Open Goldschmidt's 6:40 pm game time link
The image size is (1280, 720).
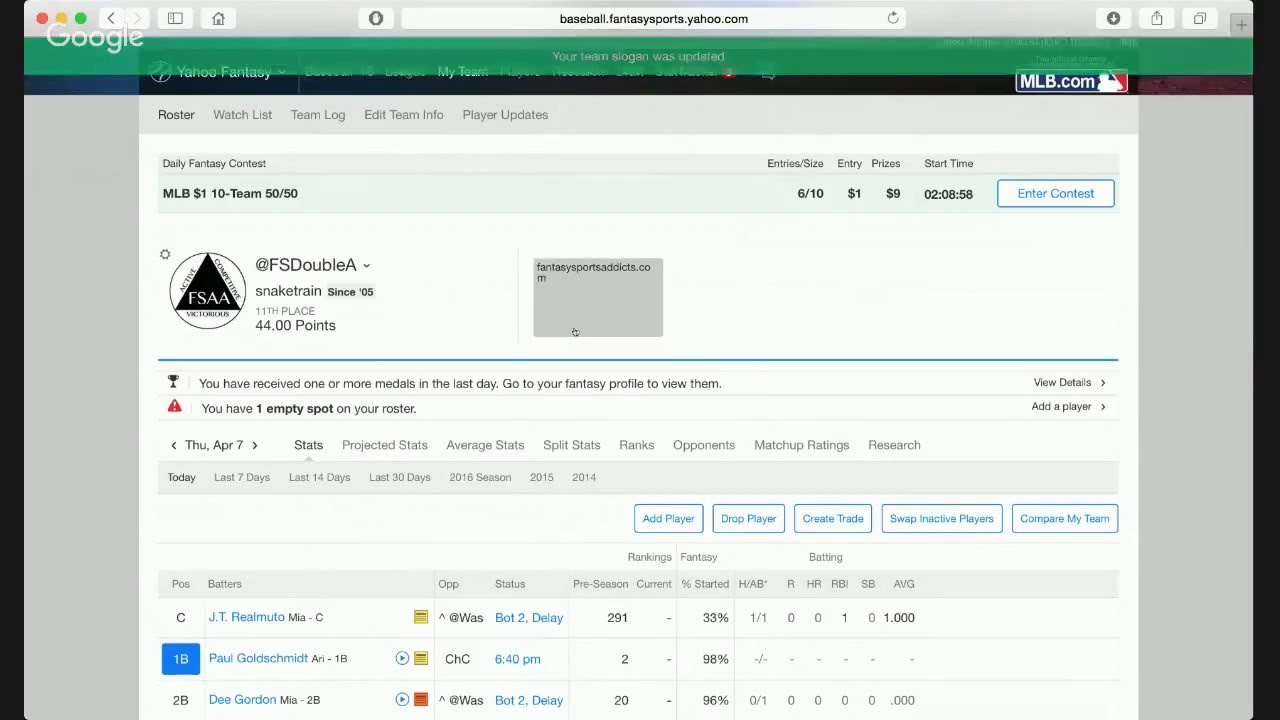point(517,658)
